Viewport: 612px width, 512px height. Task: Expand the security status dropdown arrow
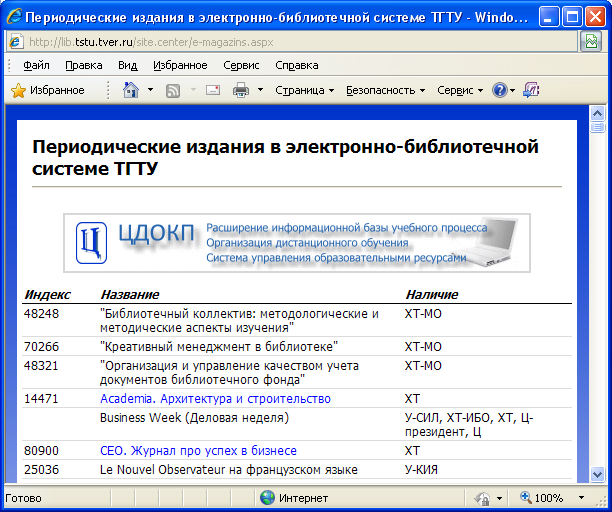(x=499, y=498)
